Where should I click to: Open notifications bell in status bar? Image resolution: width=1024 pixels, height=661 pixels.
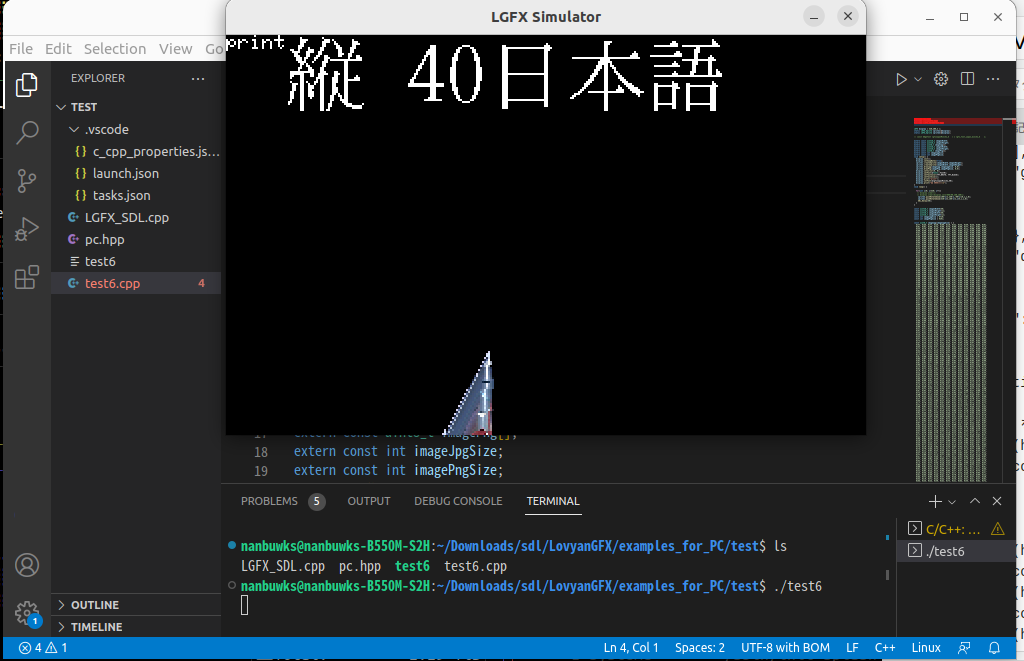(x=994, y=648)
